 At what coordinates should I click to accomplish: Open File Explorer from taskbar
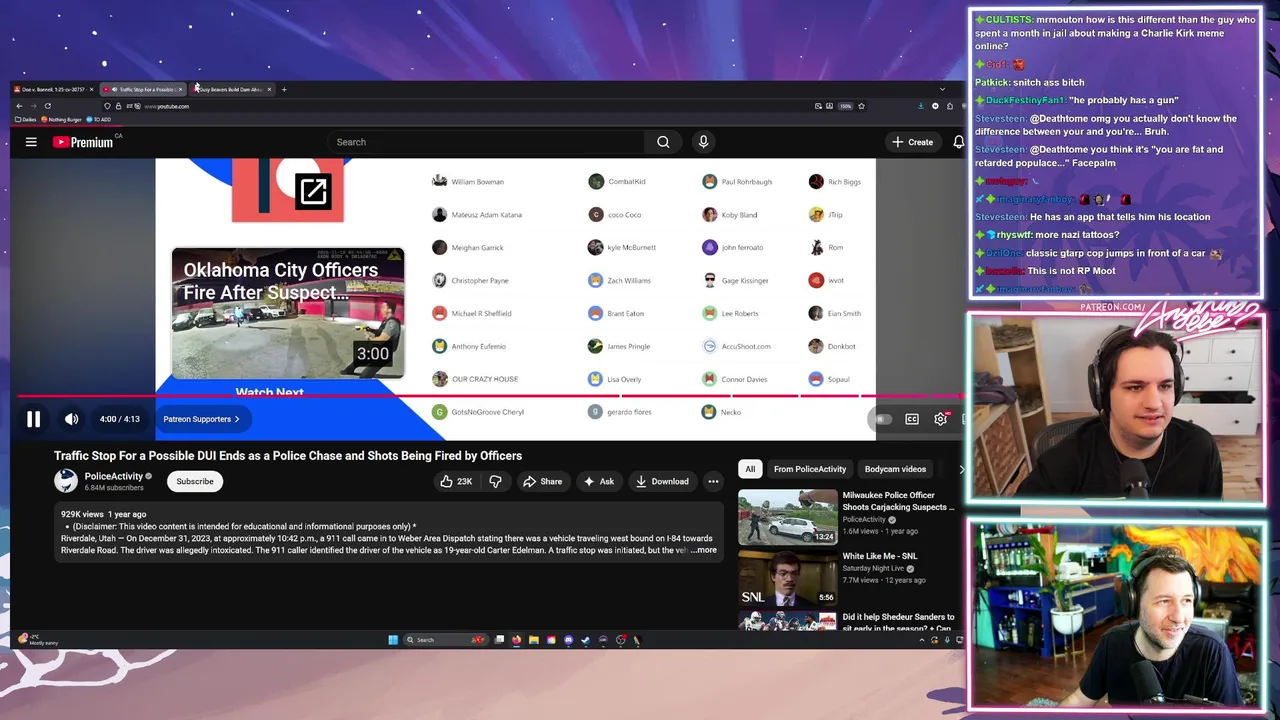(534, 640)
